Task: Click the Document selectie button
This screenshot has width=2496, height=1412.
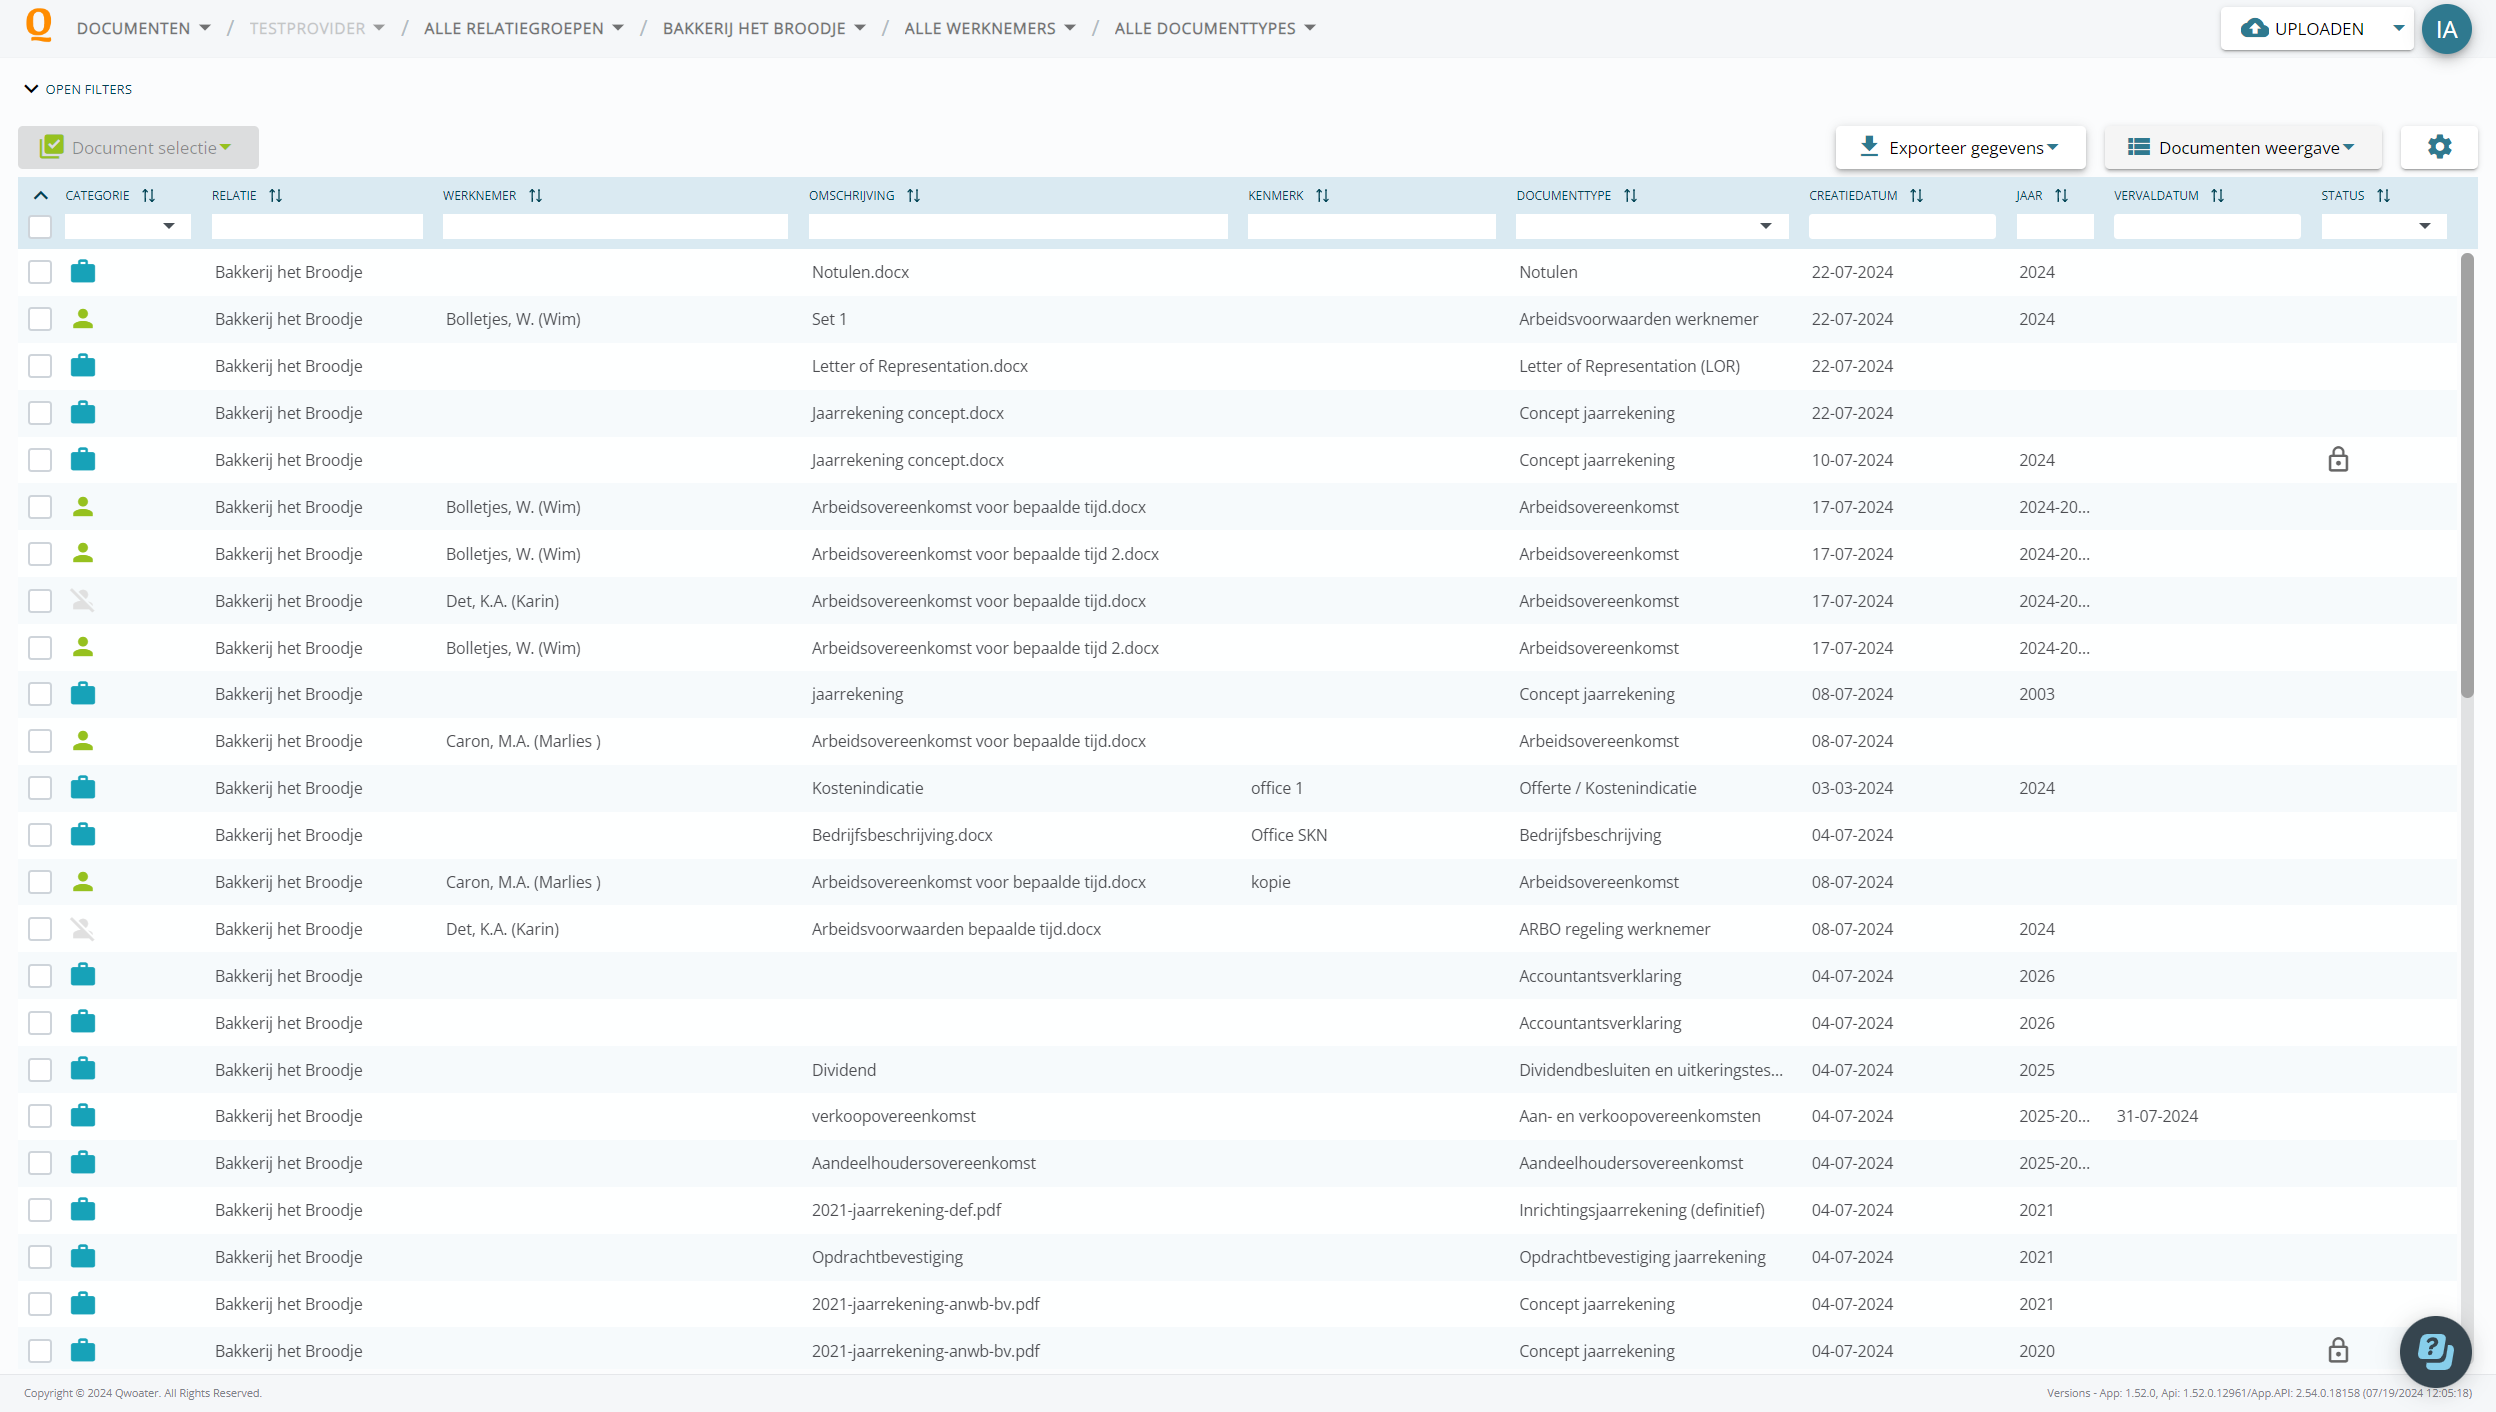Action: 138,148
